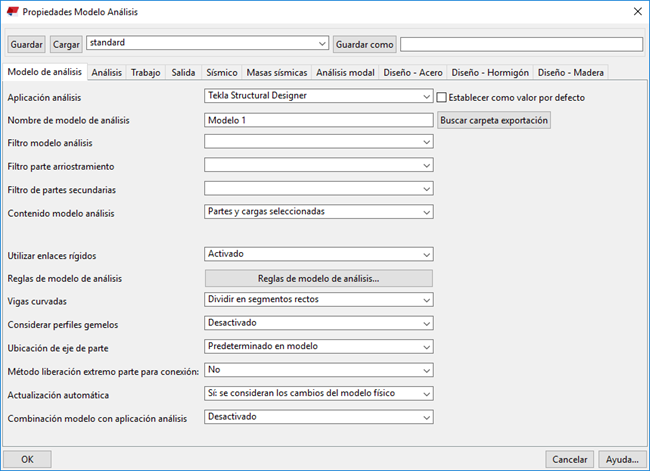Click the Nombre de modelo de análisis field
The image size is (650, 471).
coord(318,120)
